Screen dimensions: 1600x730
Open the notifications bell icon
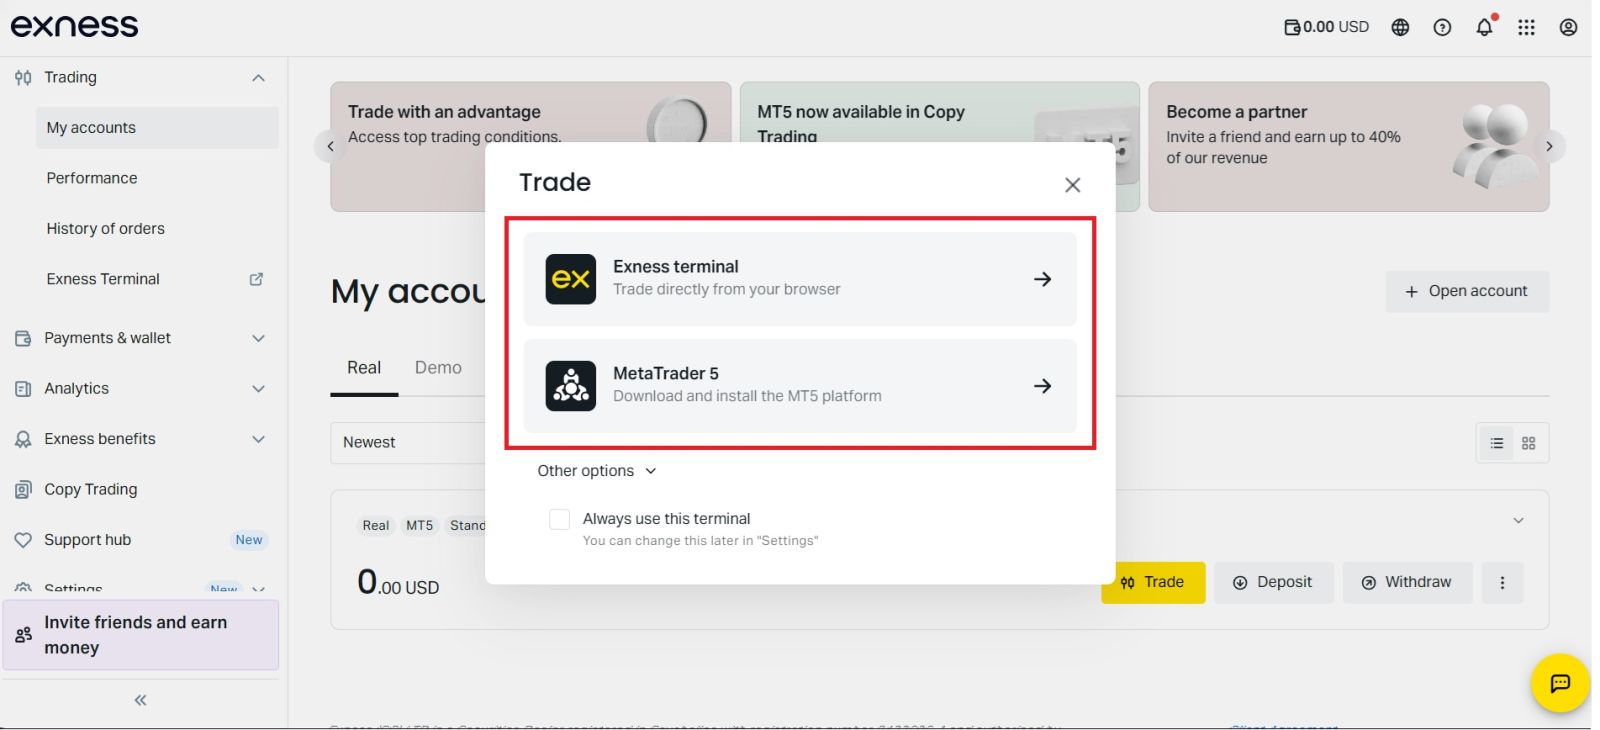click(1484, 27)
